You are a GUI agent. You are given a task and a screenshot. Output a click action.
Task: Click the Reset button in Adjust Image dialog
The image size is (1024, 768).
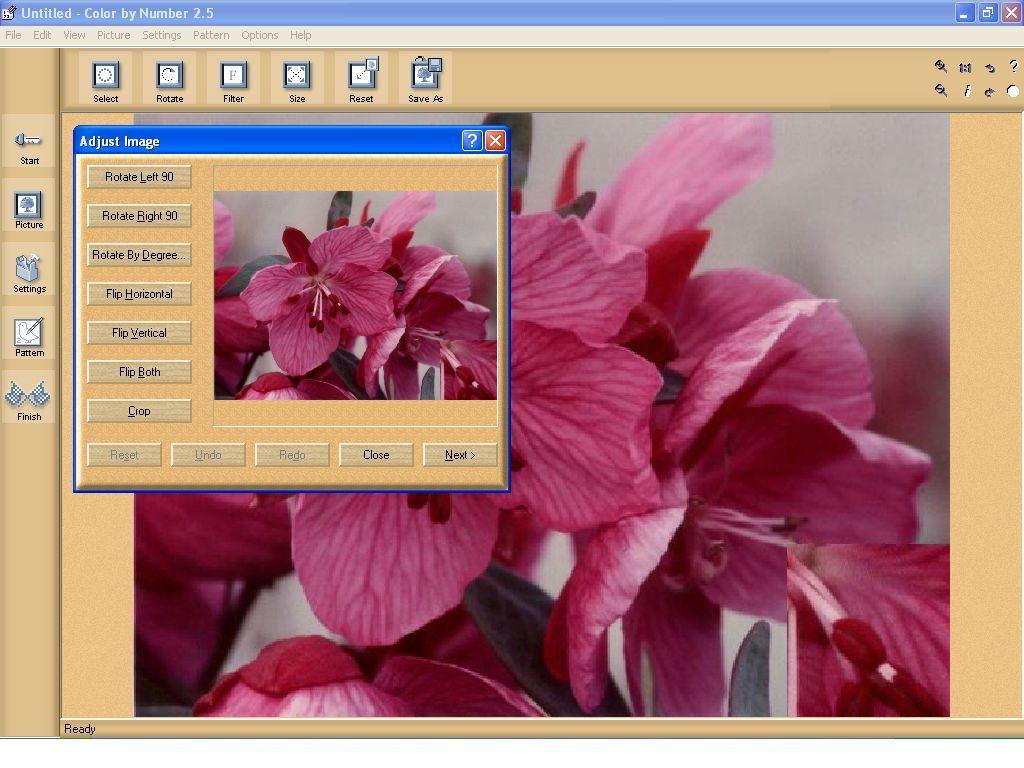coord(124,455)
